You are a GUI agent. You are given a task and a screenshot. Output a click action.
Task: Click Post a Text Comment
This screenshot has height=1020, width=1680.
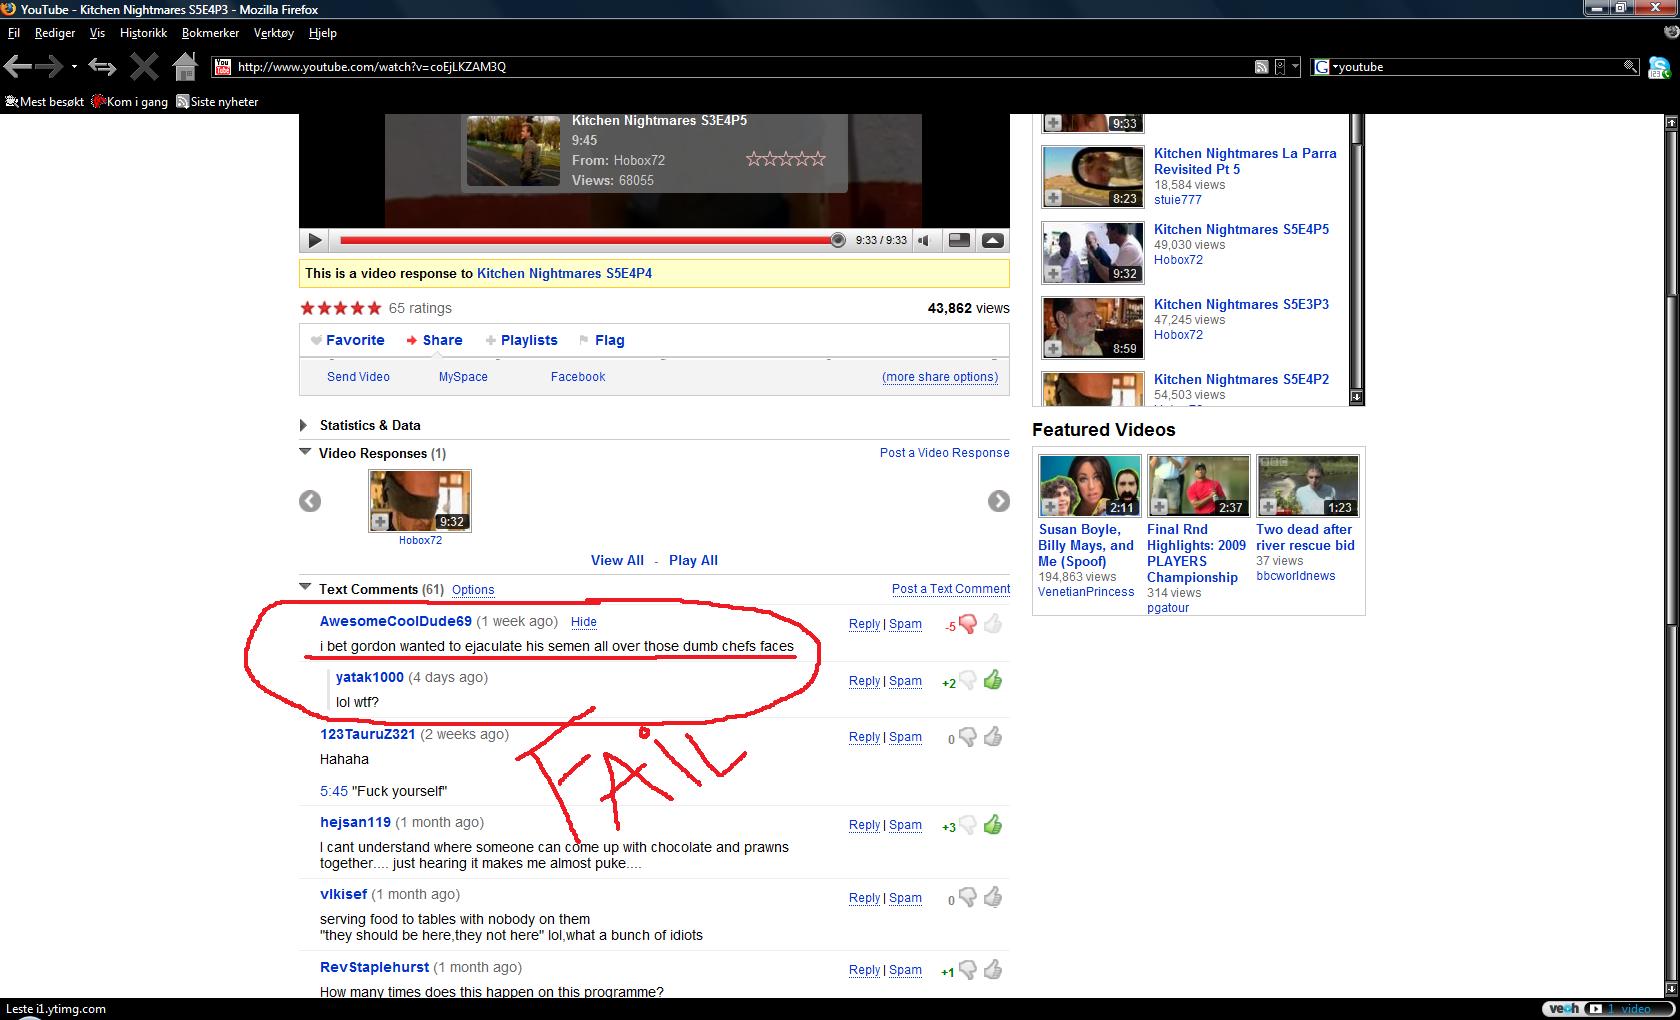click(x=951, y=590)
